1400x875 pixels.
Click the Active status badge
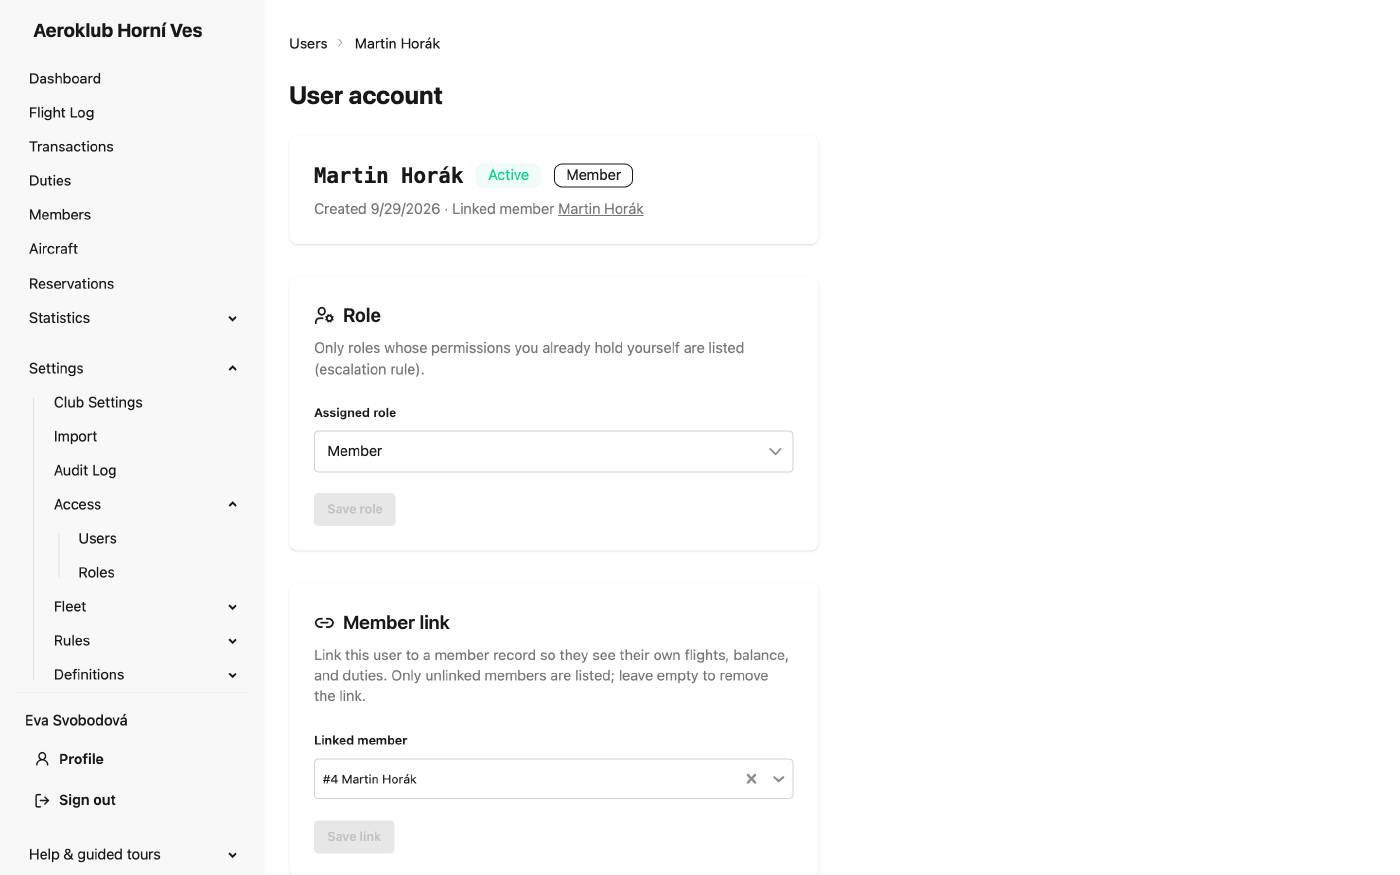tap(508, 175)
